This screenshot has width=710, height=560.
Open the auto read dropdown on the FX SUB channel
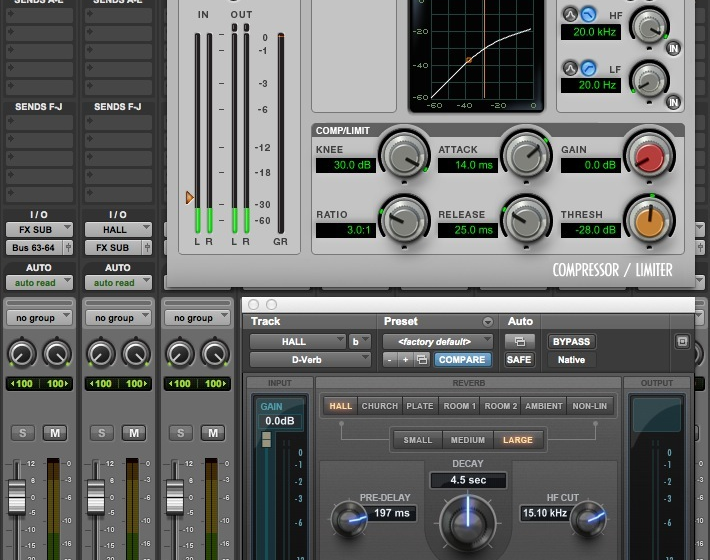[x=39, y=282]
